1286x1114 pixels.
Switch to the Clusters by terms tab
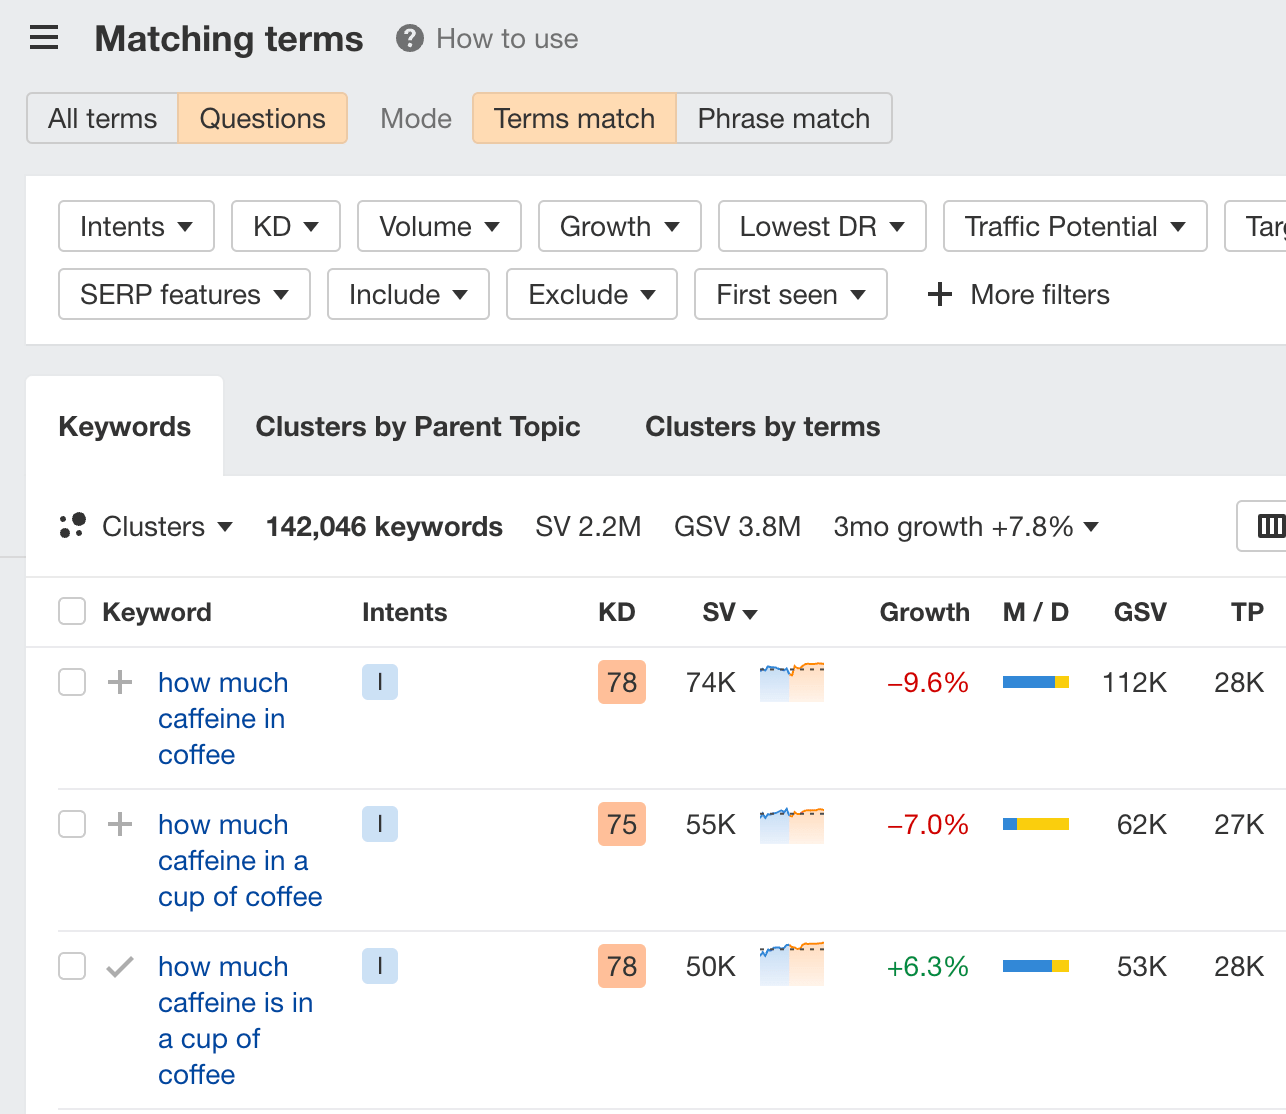coord(762,427)
